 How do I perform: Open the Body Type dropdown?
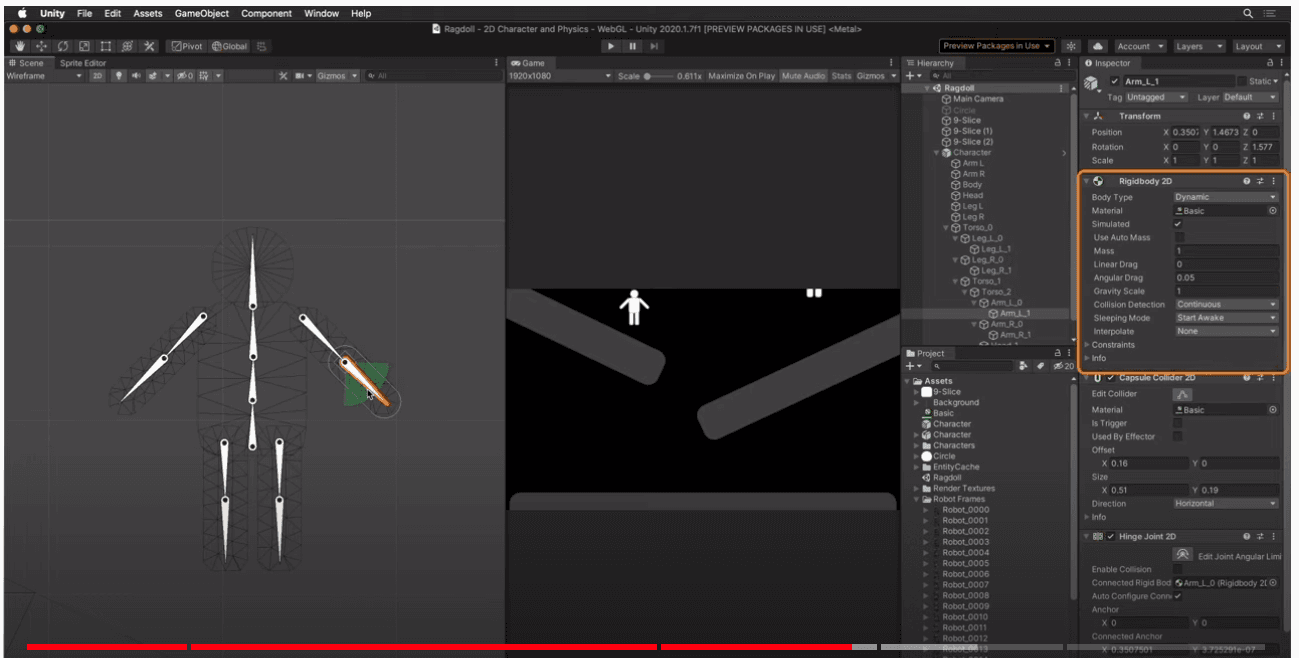(1226, 197)
